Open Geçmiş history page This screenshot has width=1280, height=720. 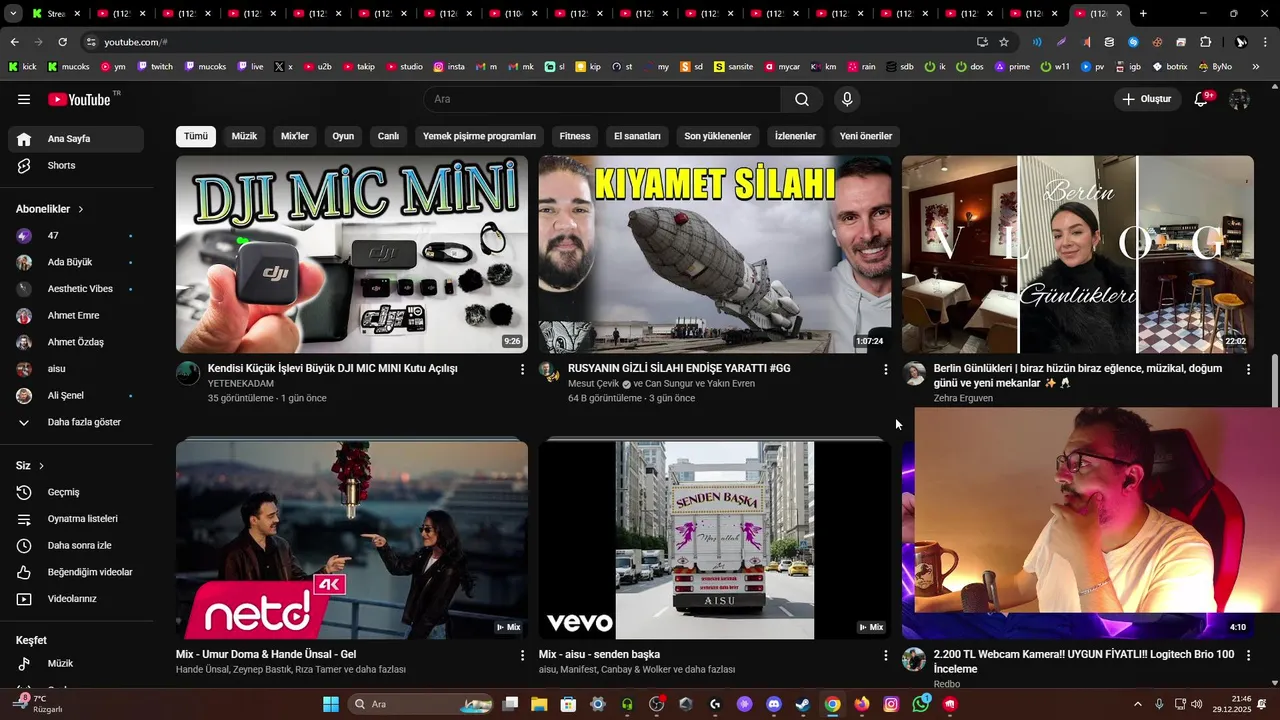click(76, 492)
